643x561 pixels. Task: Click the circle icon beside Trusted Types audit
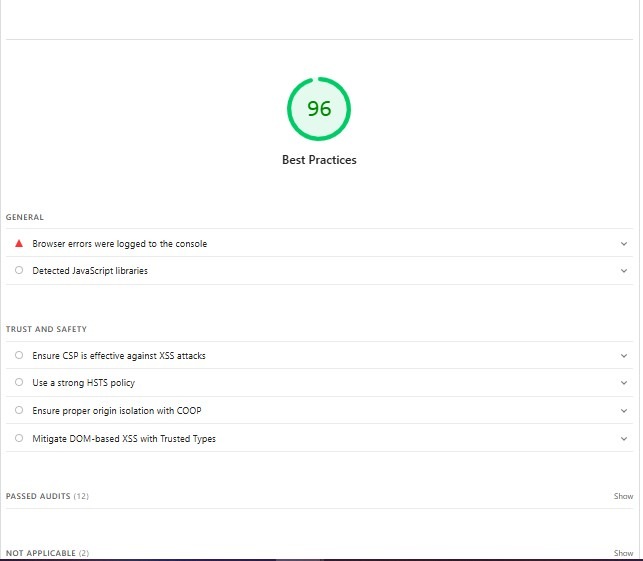(x=19, y=438)
